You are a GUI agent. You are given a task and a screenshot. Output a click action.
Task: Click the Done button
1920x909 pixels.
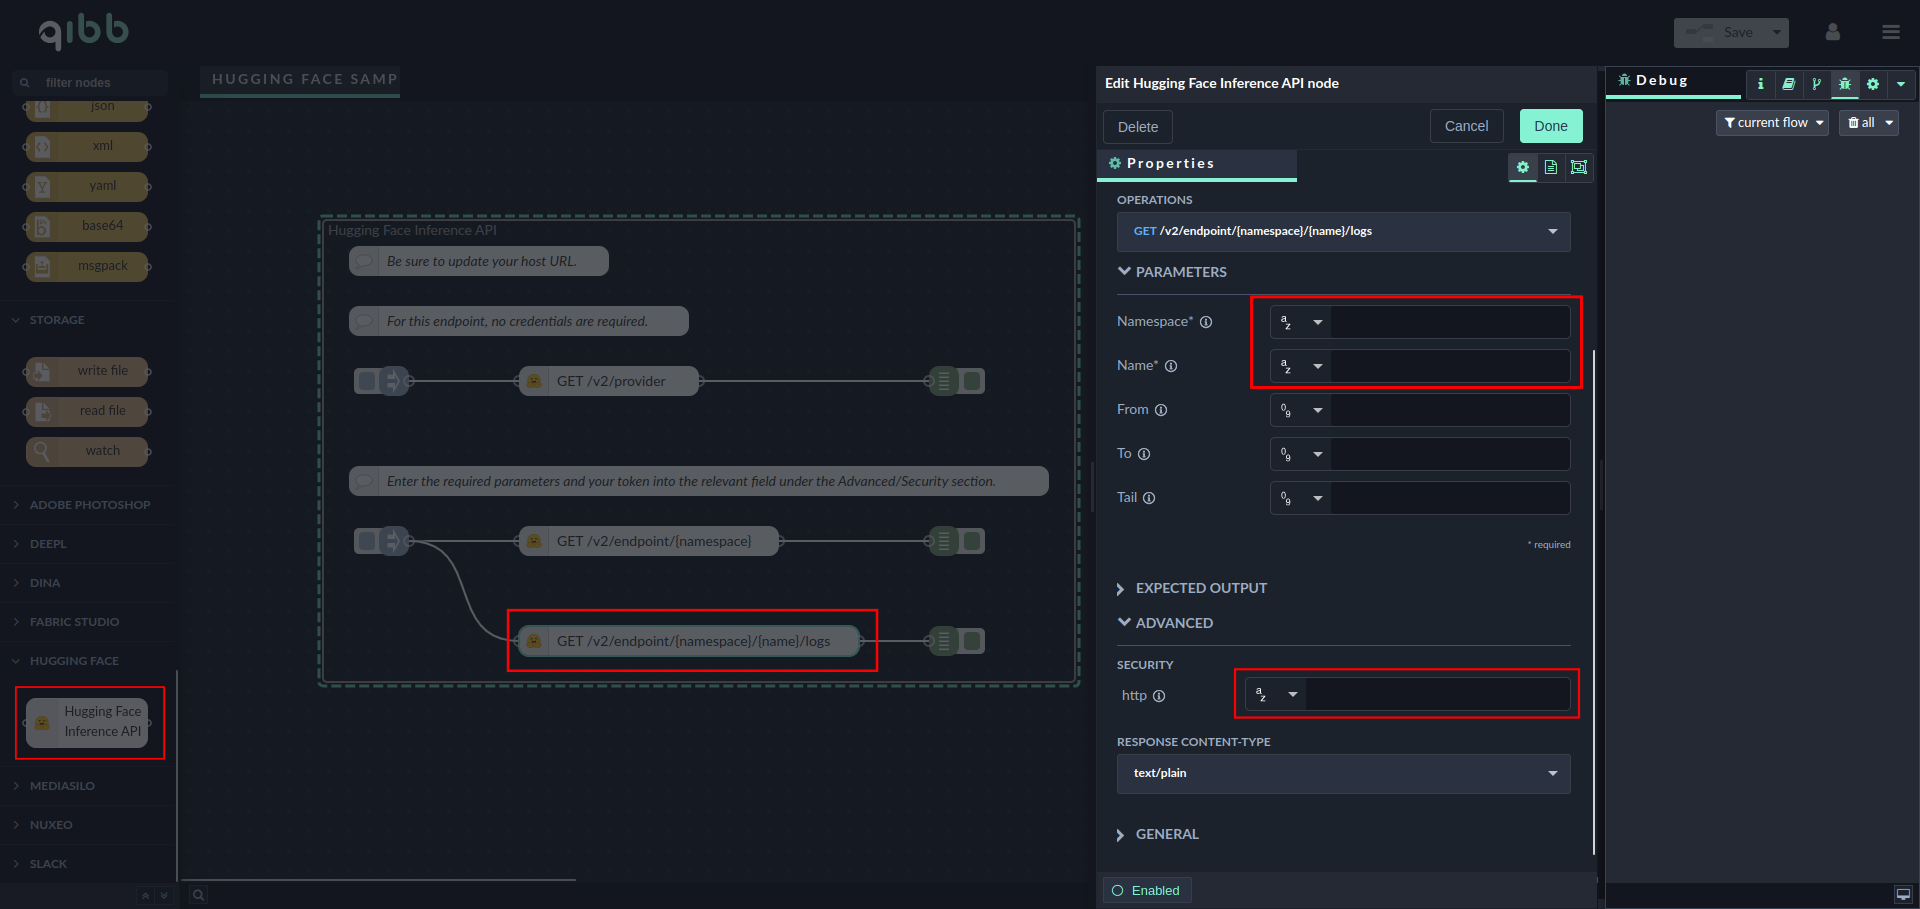[x=1550, y=126]
